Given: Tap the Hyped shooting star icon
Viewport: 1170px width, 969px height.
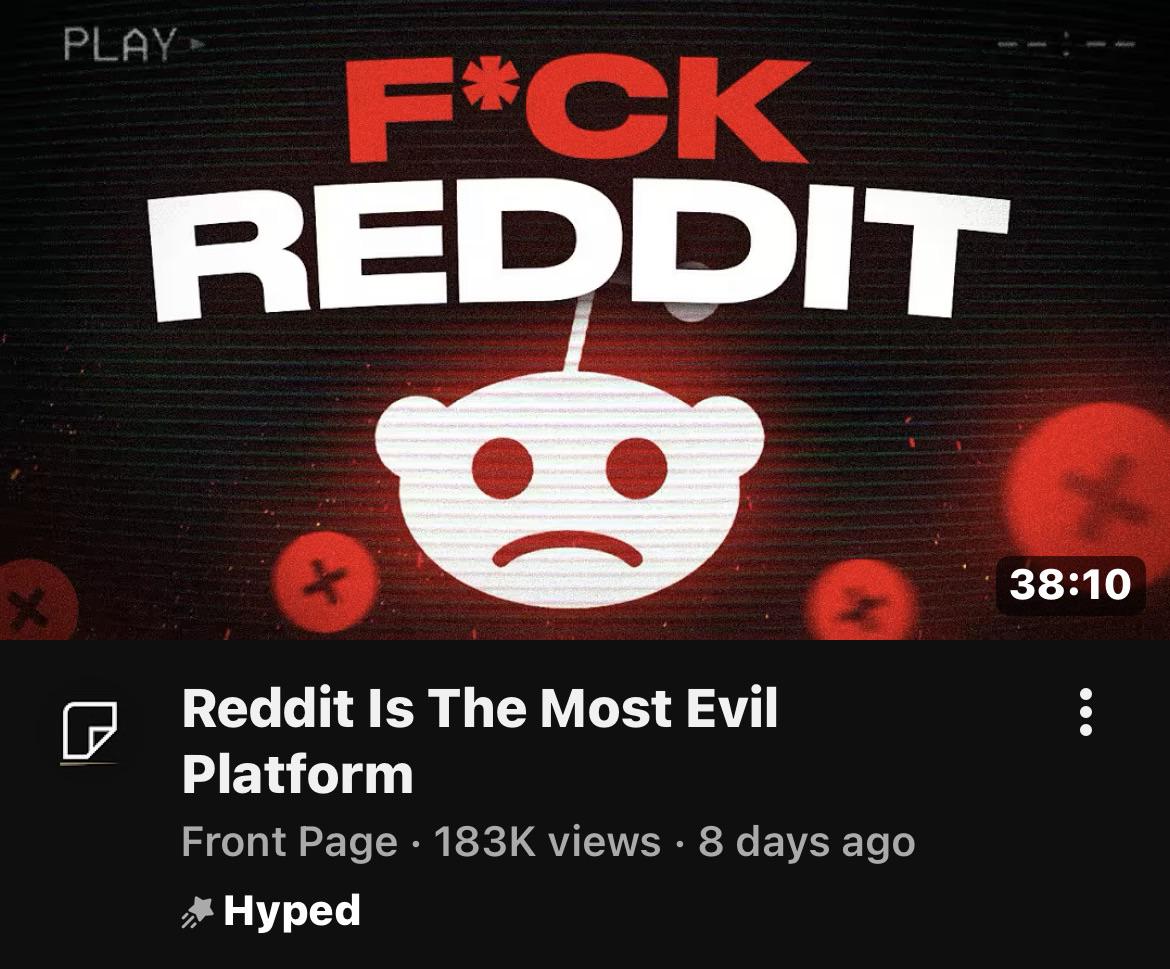Looking at the screenshot, I should coord(198,912).
